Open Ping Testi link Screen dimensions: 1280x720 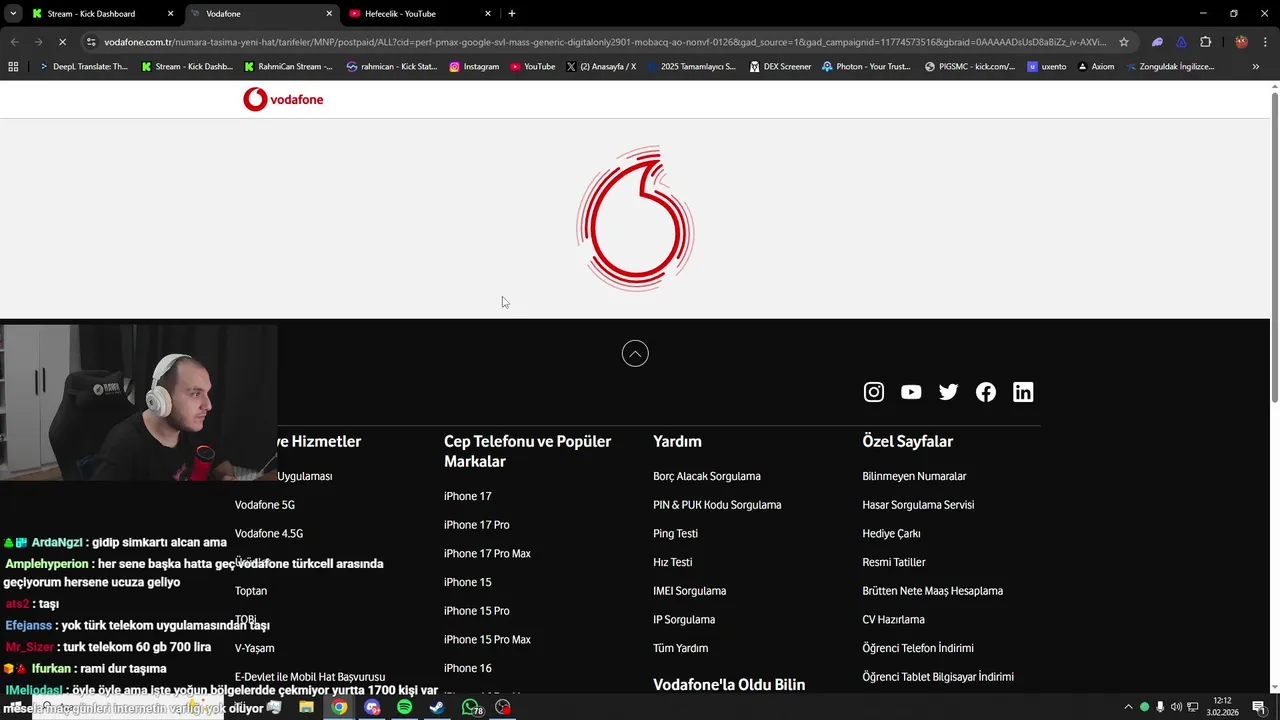[x=675, y=533]
